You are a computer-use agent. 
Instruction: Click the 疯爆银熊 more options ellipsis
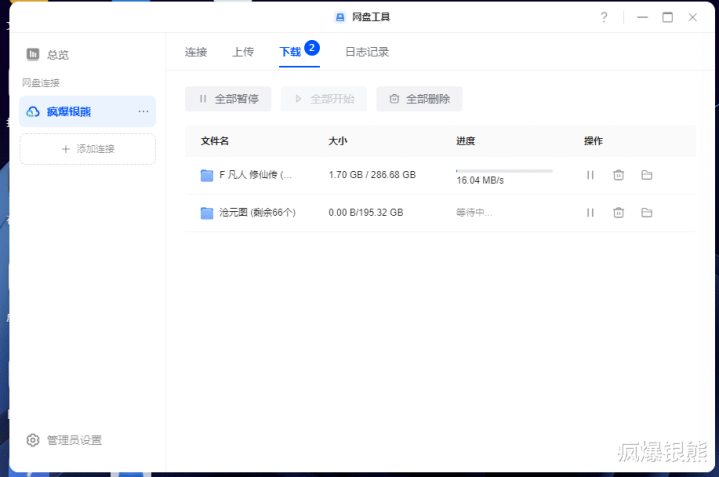pos(143,111)
